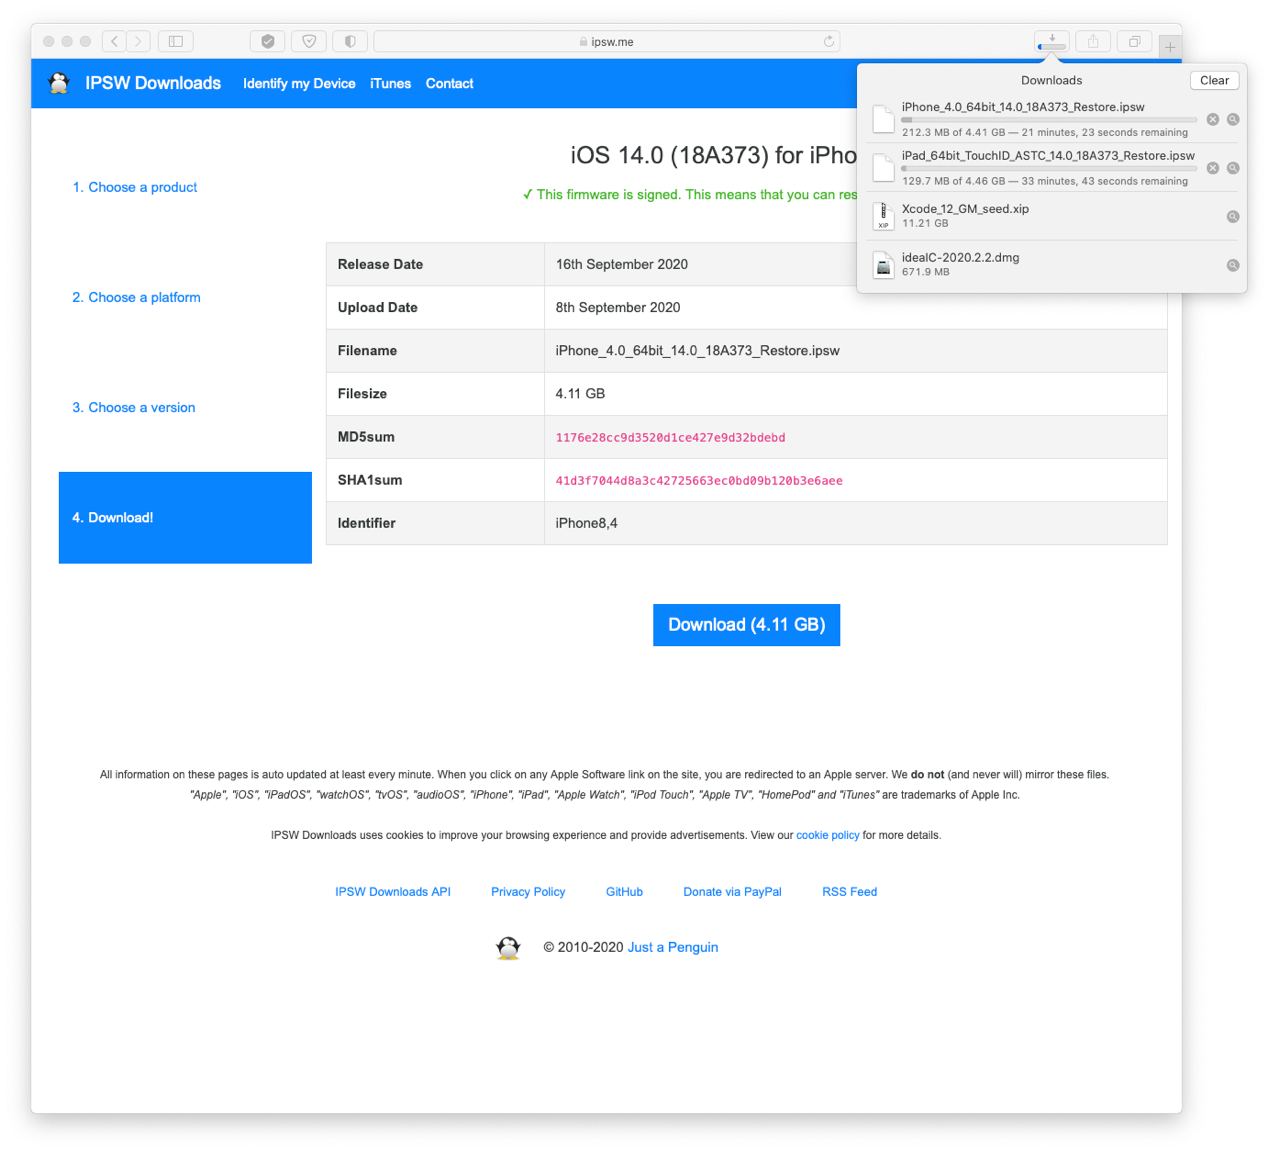Screen dimensions: 1280x1152
Task: Go forward with the Safari forward arrow
Action: [139, 41]
